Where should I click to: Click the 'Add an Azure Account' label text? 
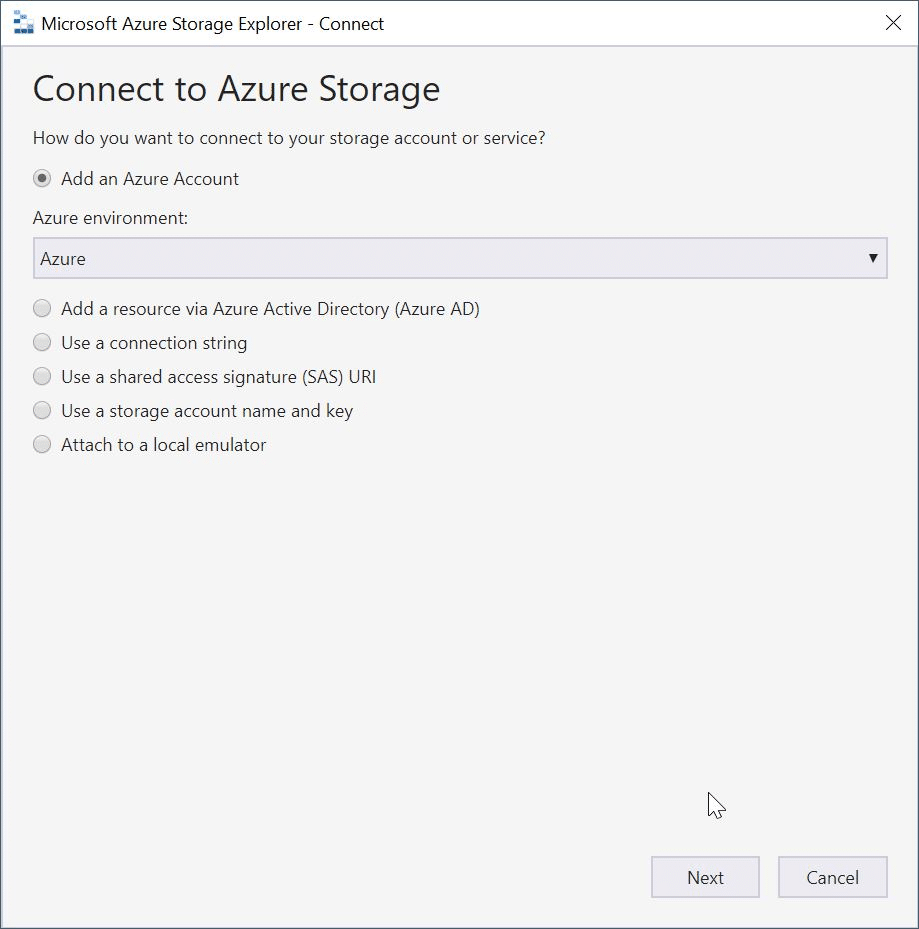(150, 178)
